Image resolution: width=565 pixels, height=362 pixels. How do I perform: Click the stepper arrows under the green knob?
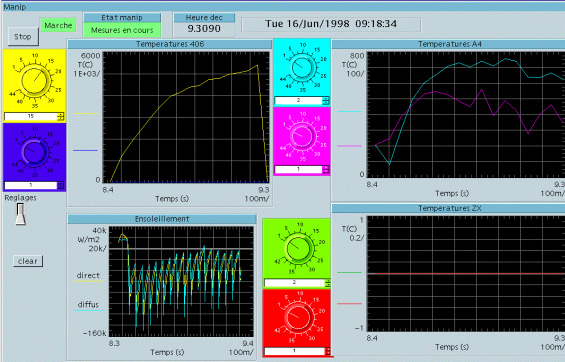tap(328, 283)
